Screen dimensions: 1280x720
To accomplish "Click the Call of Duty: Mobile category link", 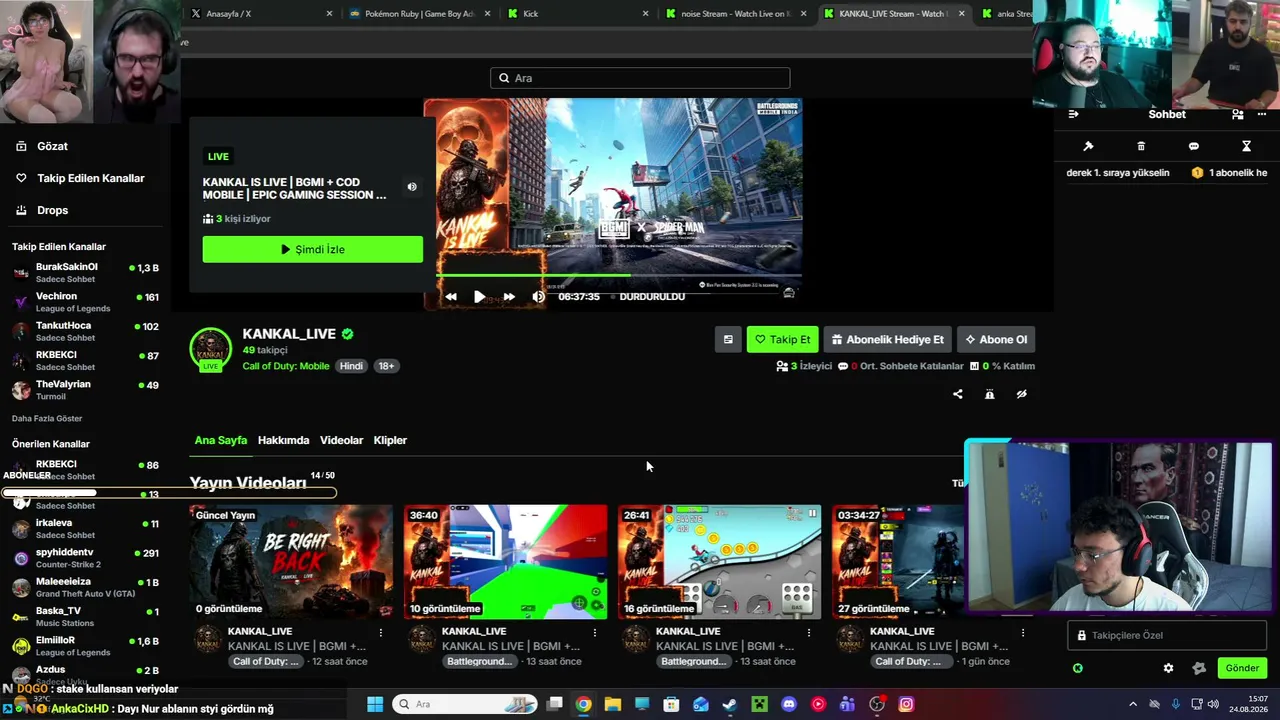I will (286, 366).
